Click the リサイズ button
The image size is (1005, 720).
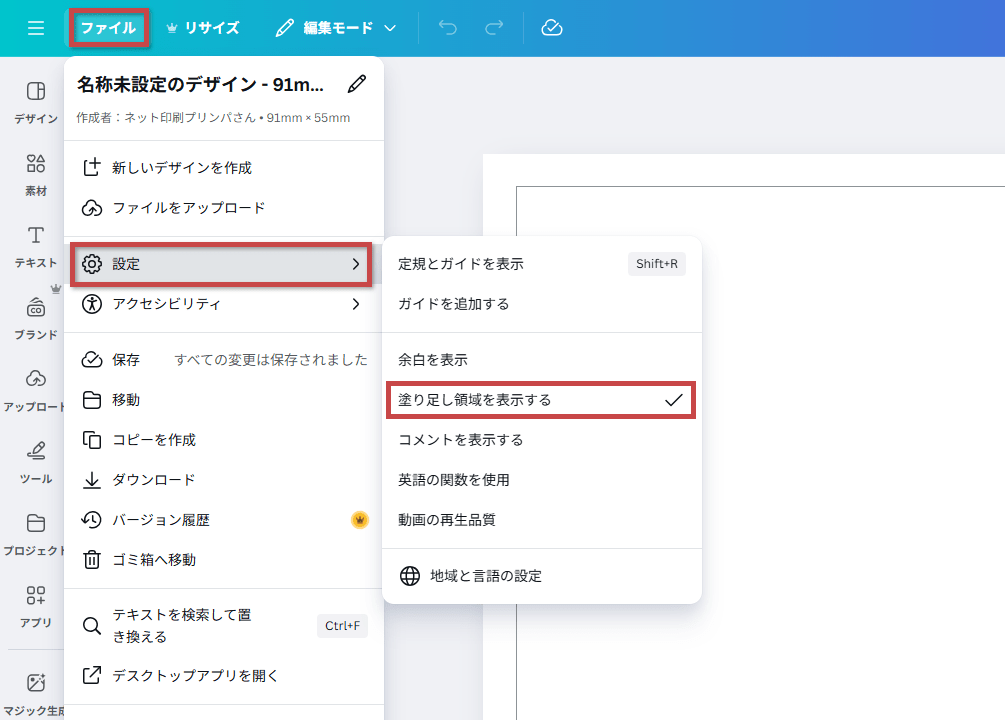[x=202, y=28]
